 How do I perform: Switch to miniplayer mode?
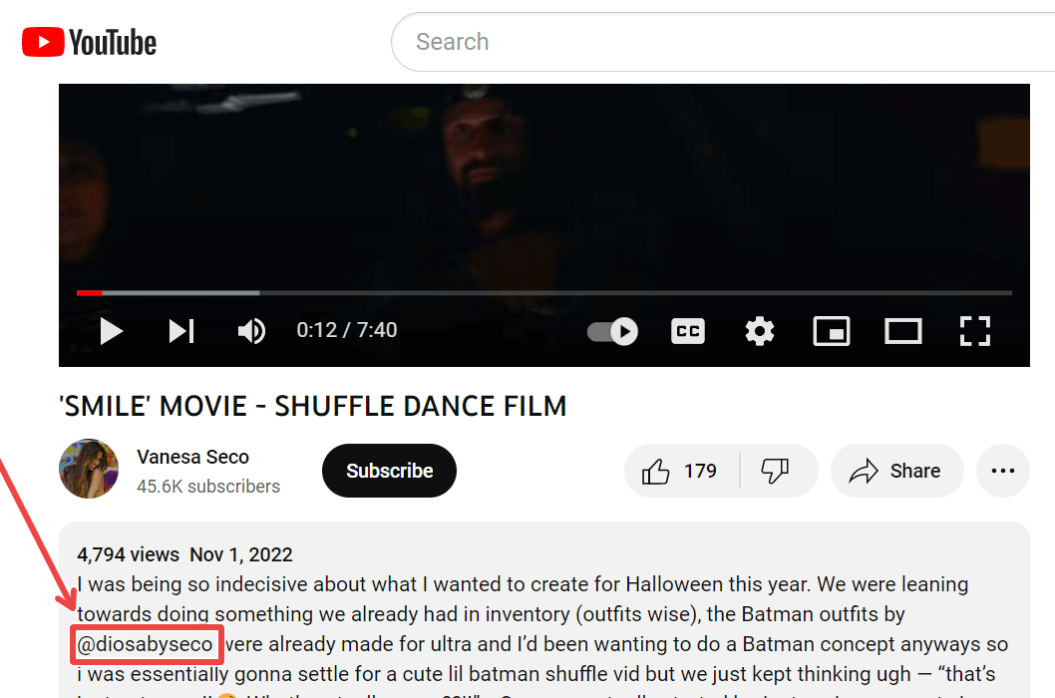832,331
